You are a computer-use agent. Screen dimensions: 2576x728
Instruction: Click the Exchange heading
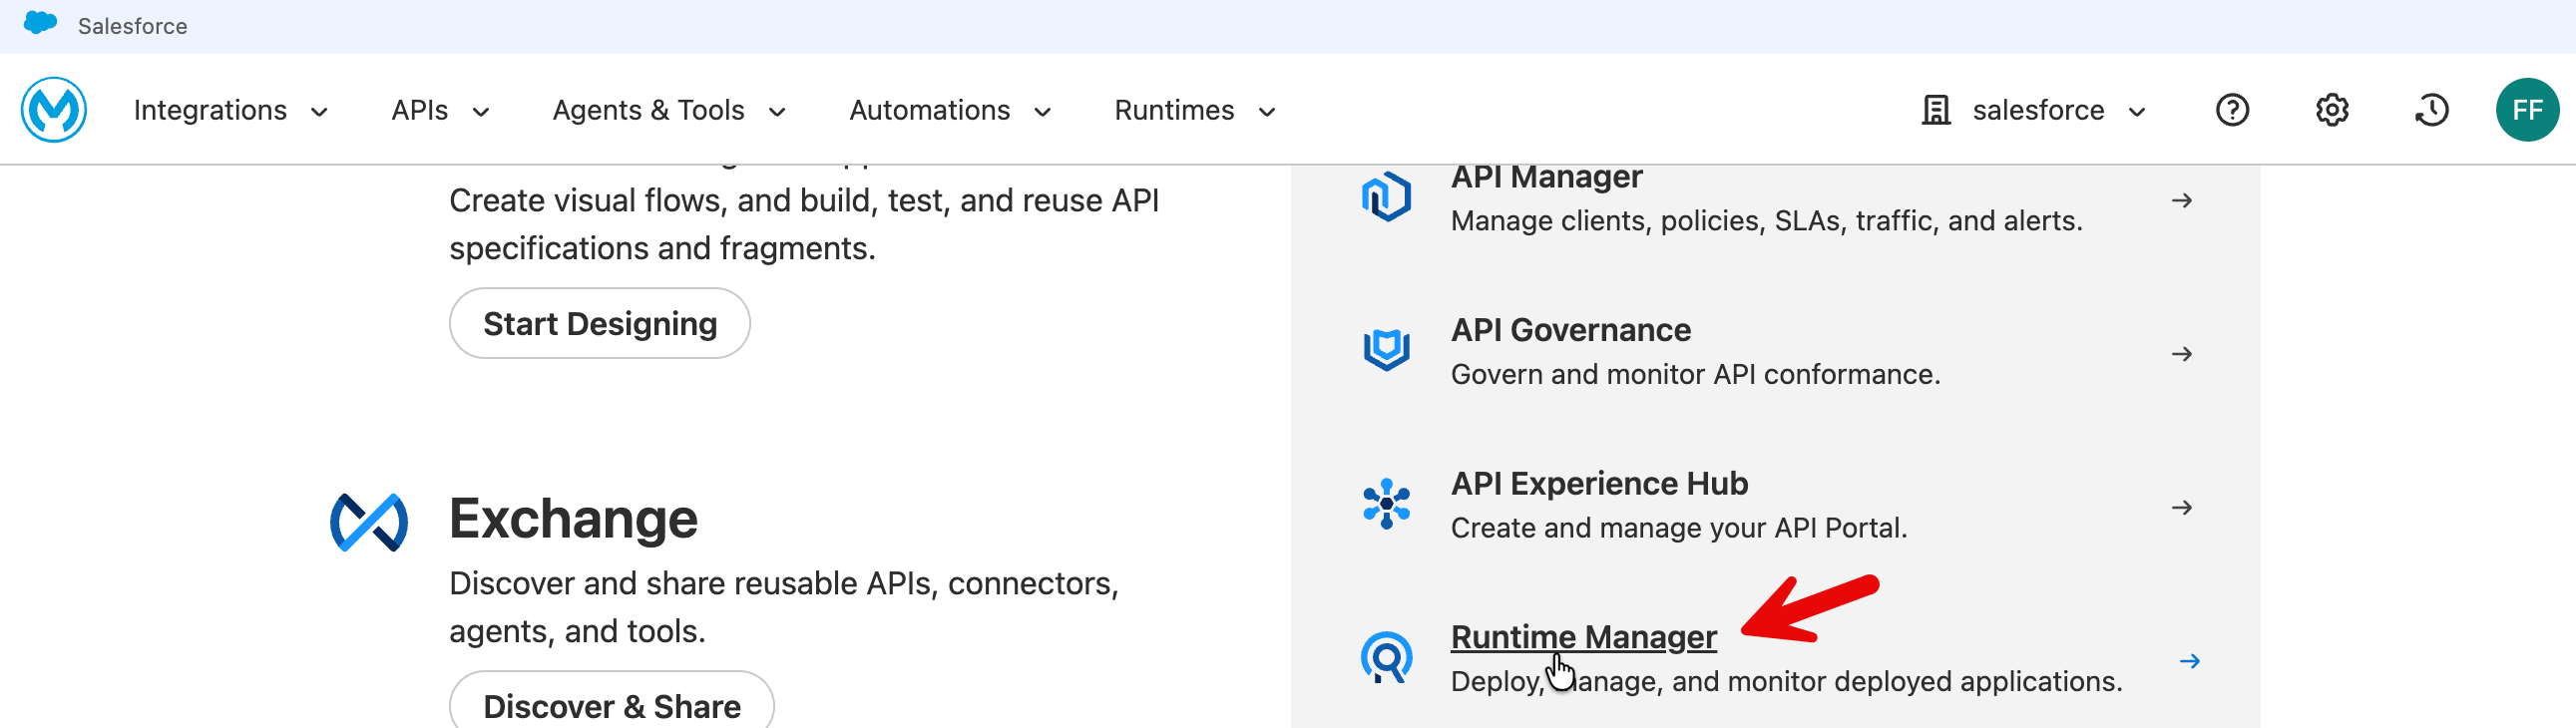[x=573, y=519]
